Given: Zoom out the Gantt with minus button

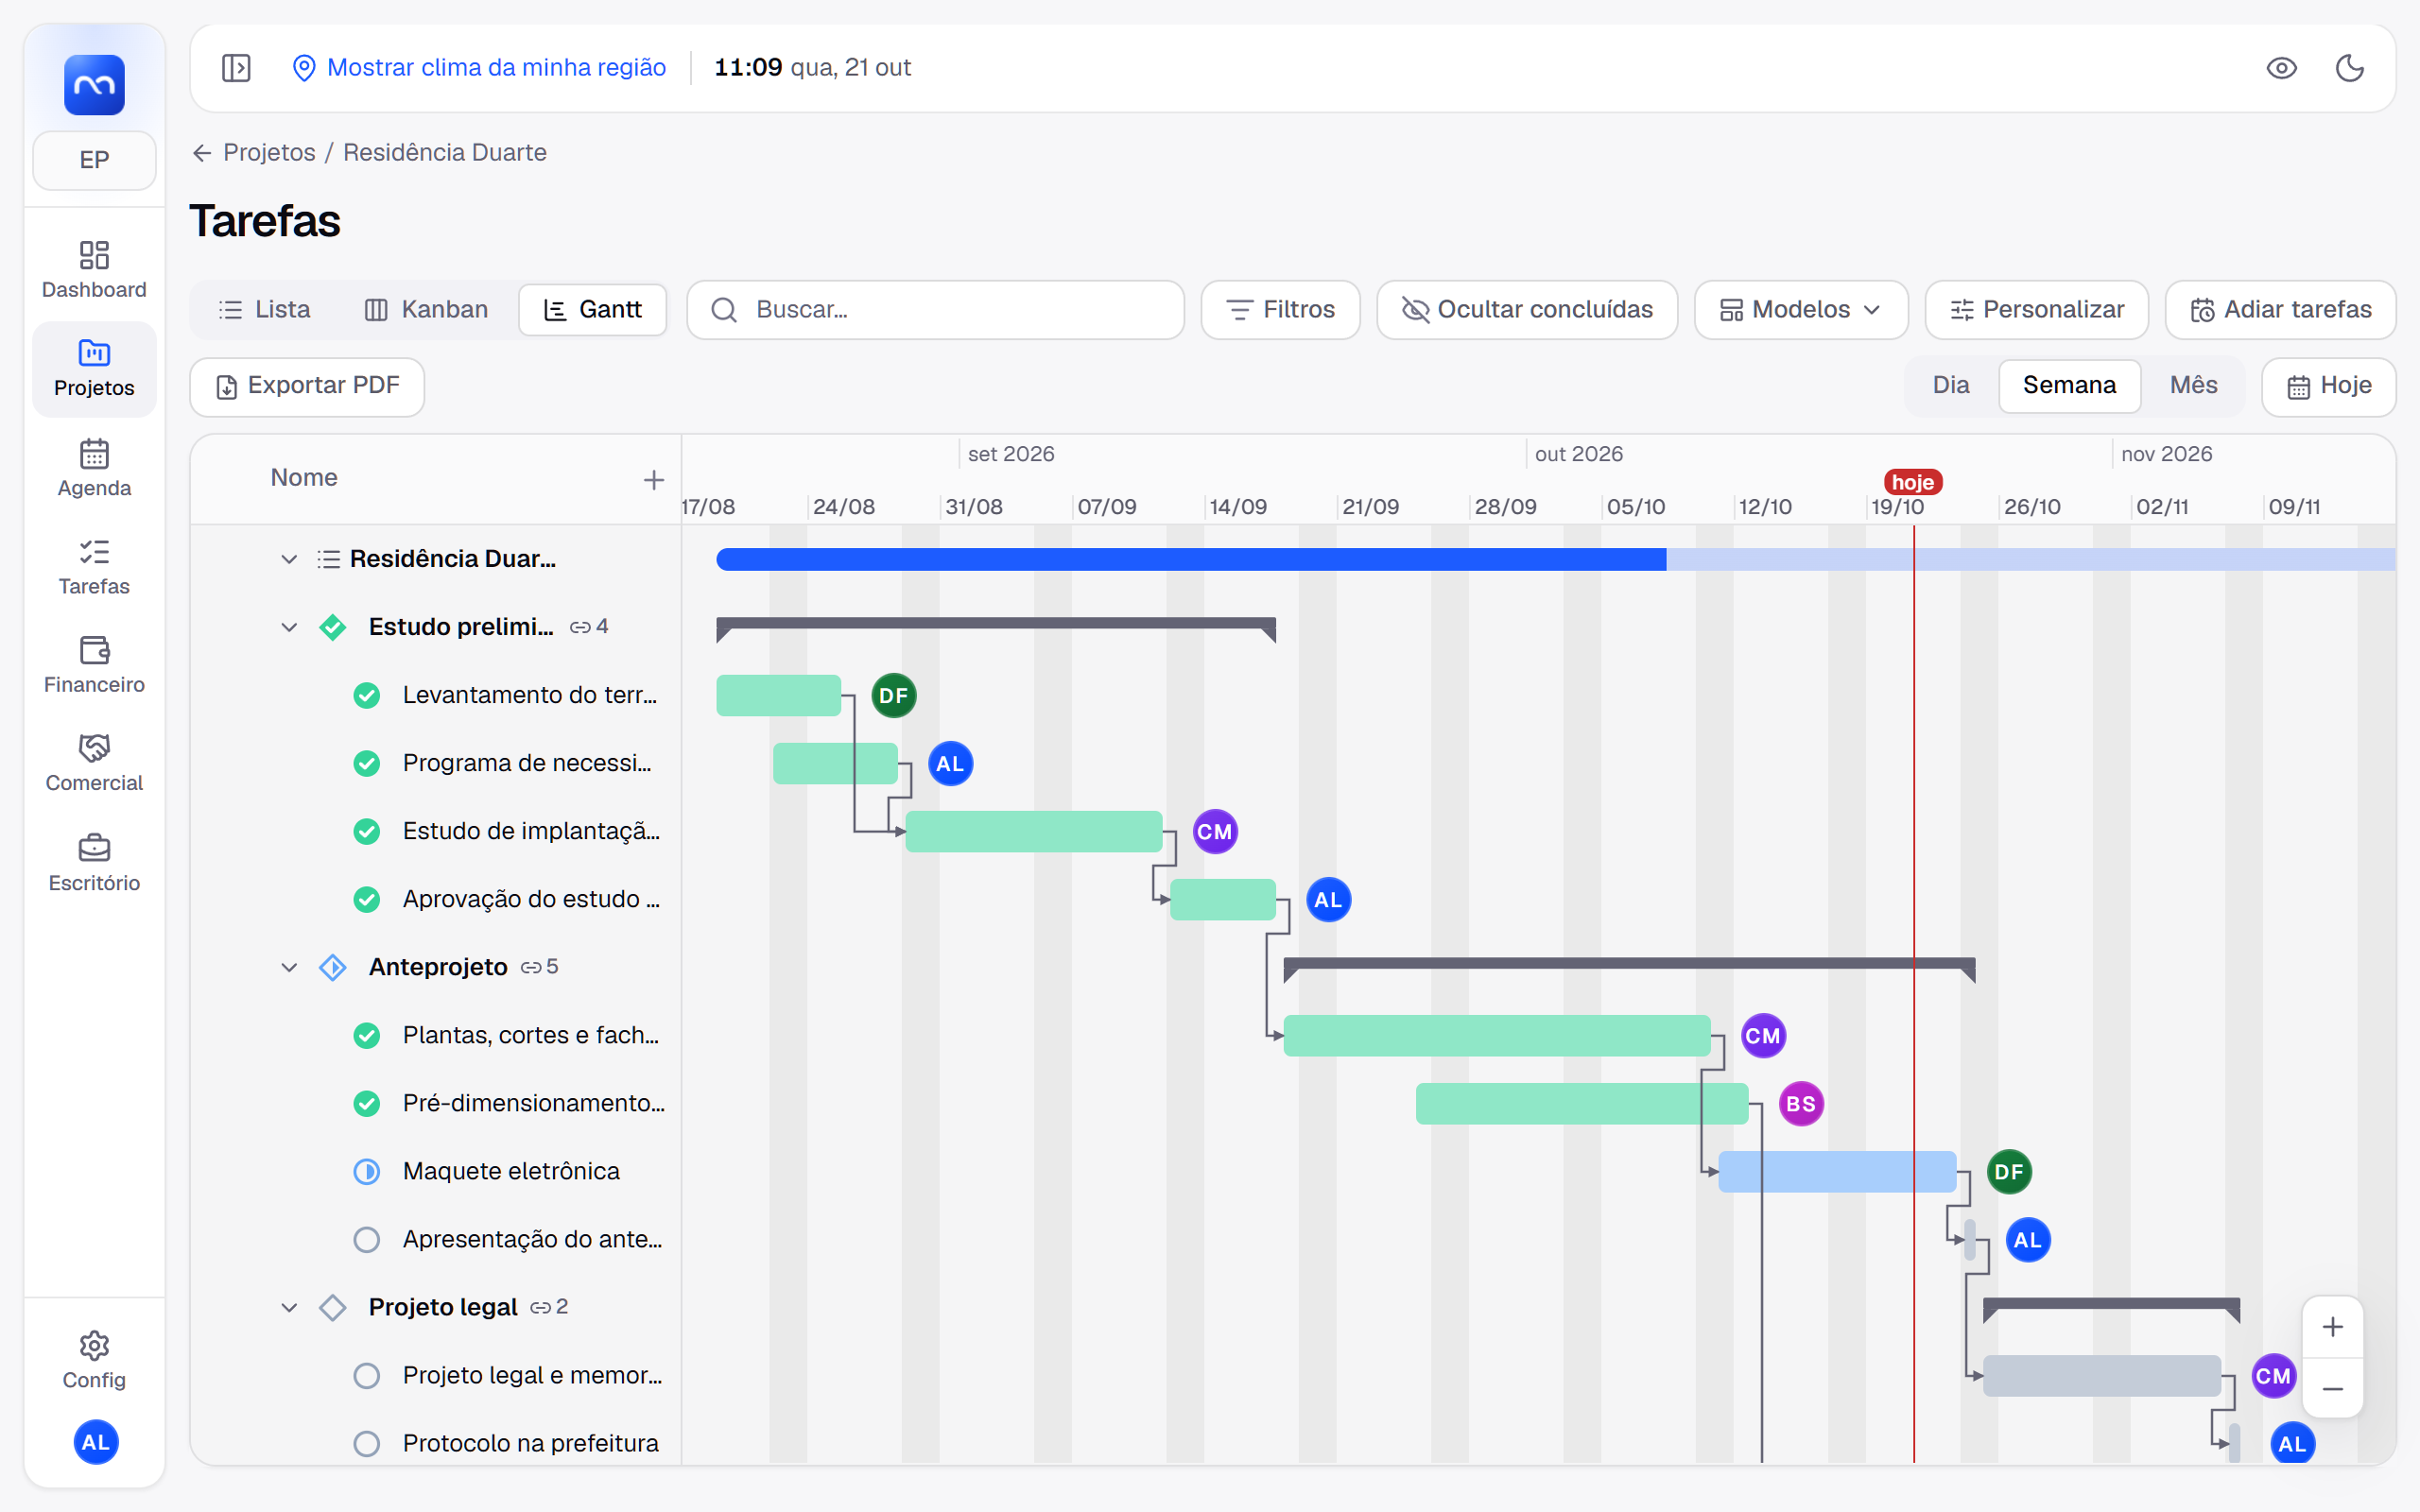Looking at the screenshot, I should (x=2332, y=1389).
